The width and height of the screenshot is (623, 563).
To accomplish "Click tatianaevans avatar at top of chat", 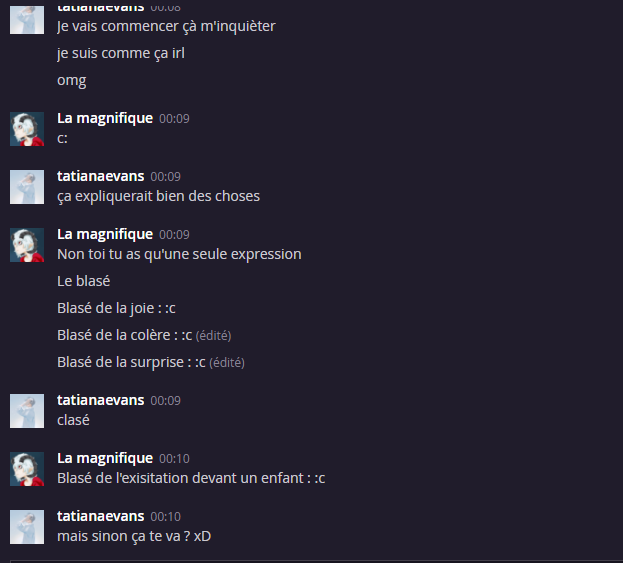I will click(27, 20).
